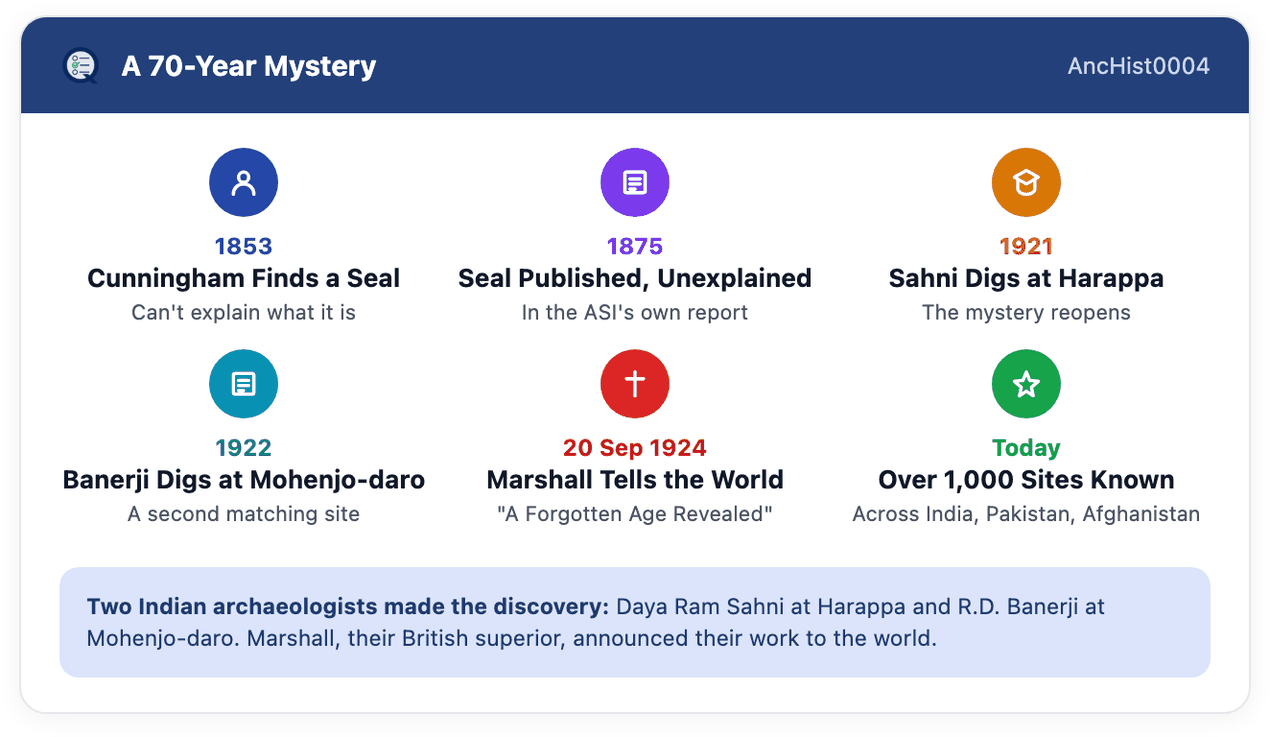Select the 1875 year label
Viewport: 1270px width, 737px height.
point(635,246)
